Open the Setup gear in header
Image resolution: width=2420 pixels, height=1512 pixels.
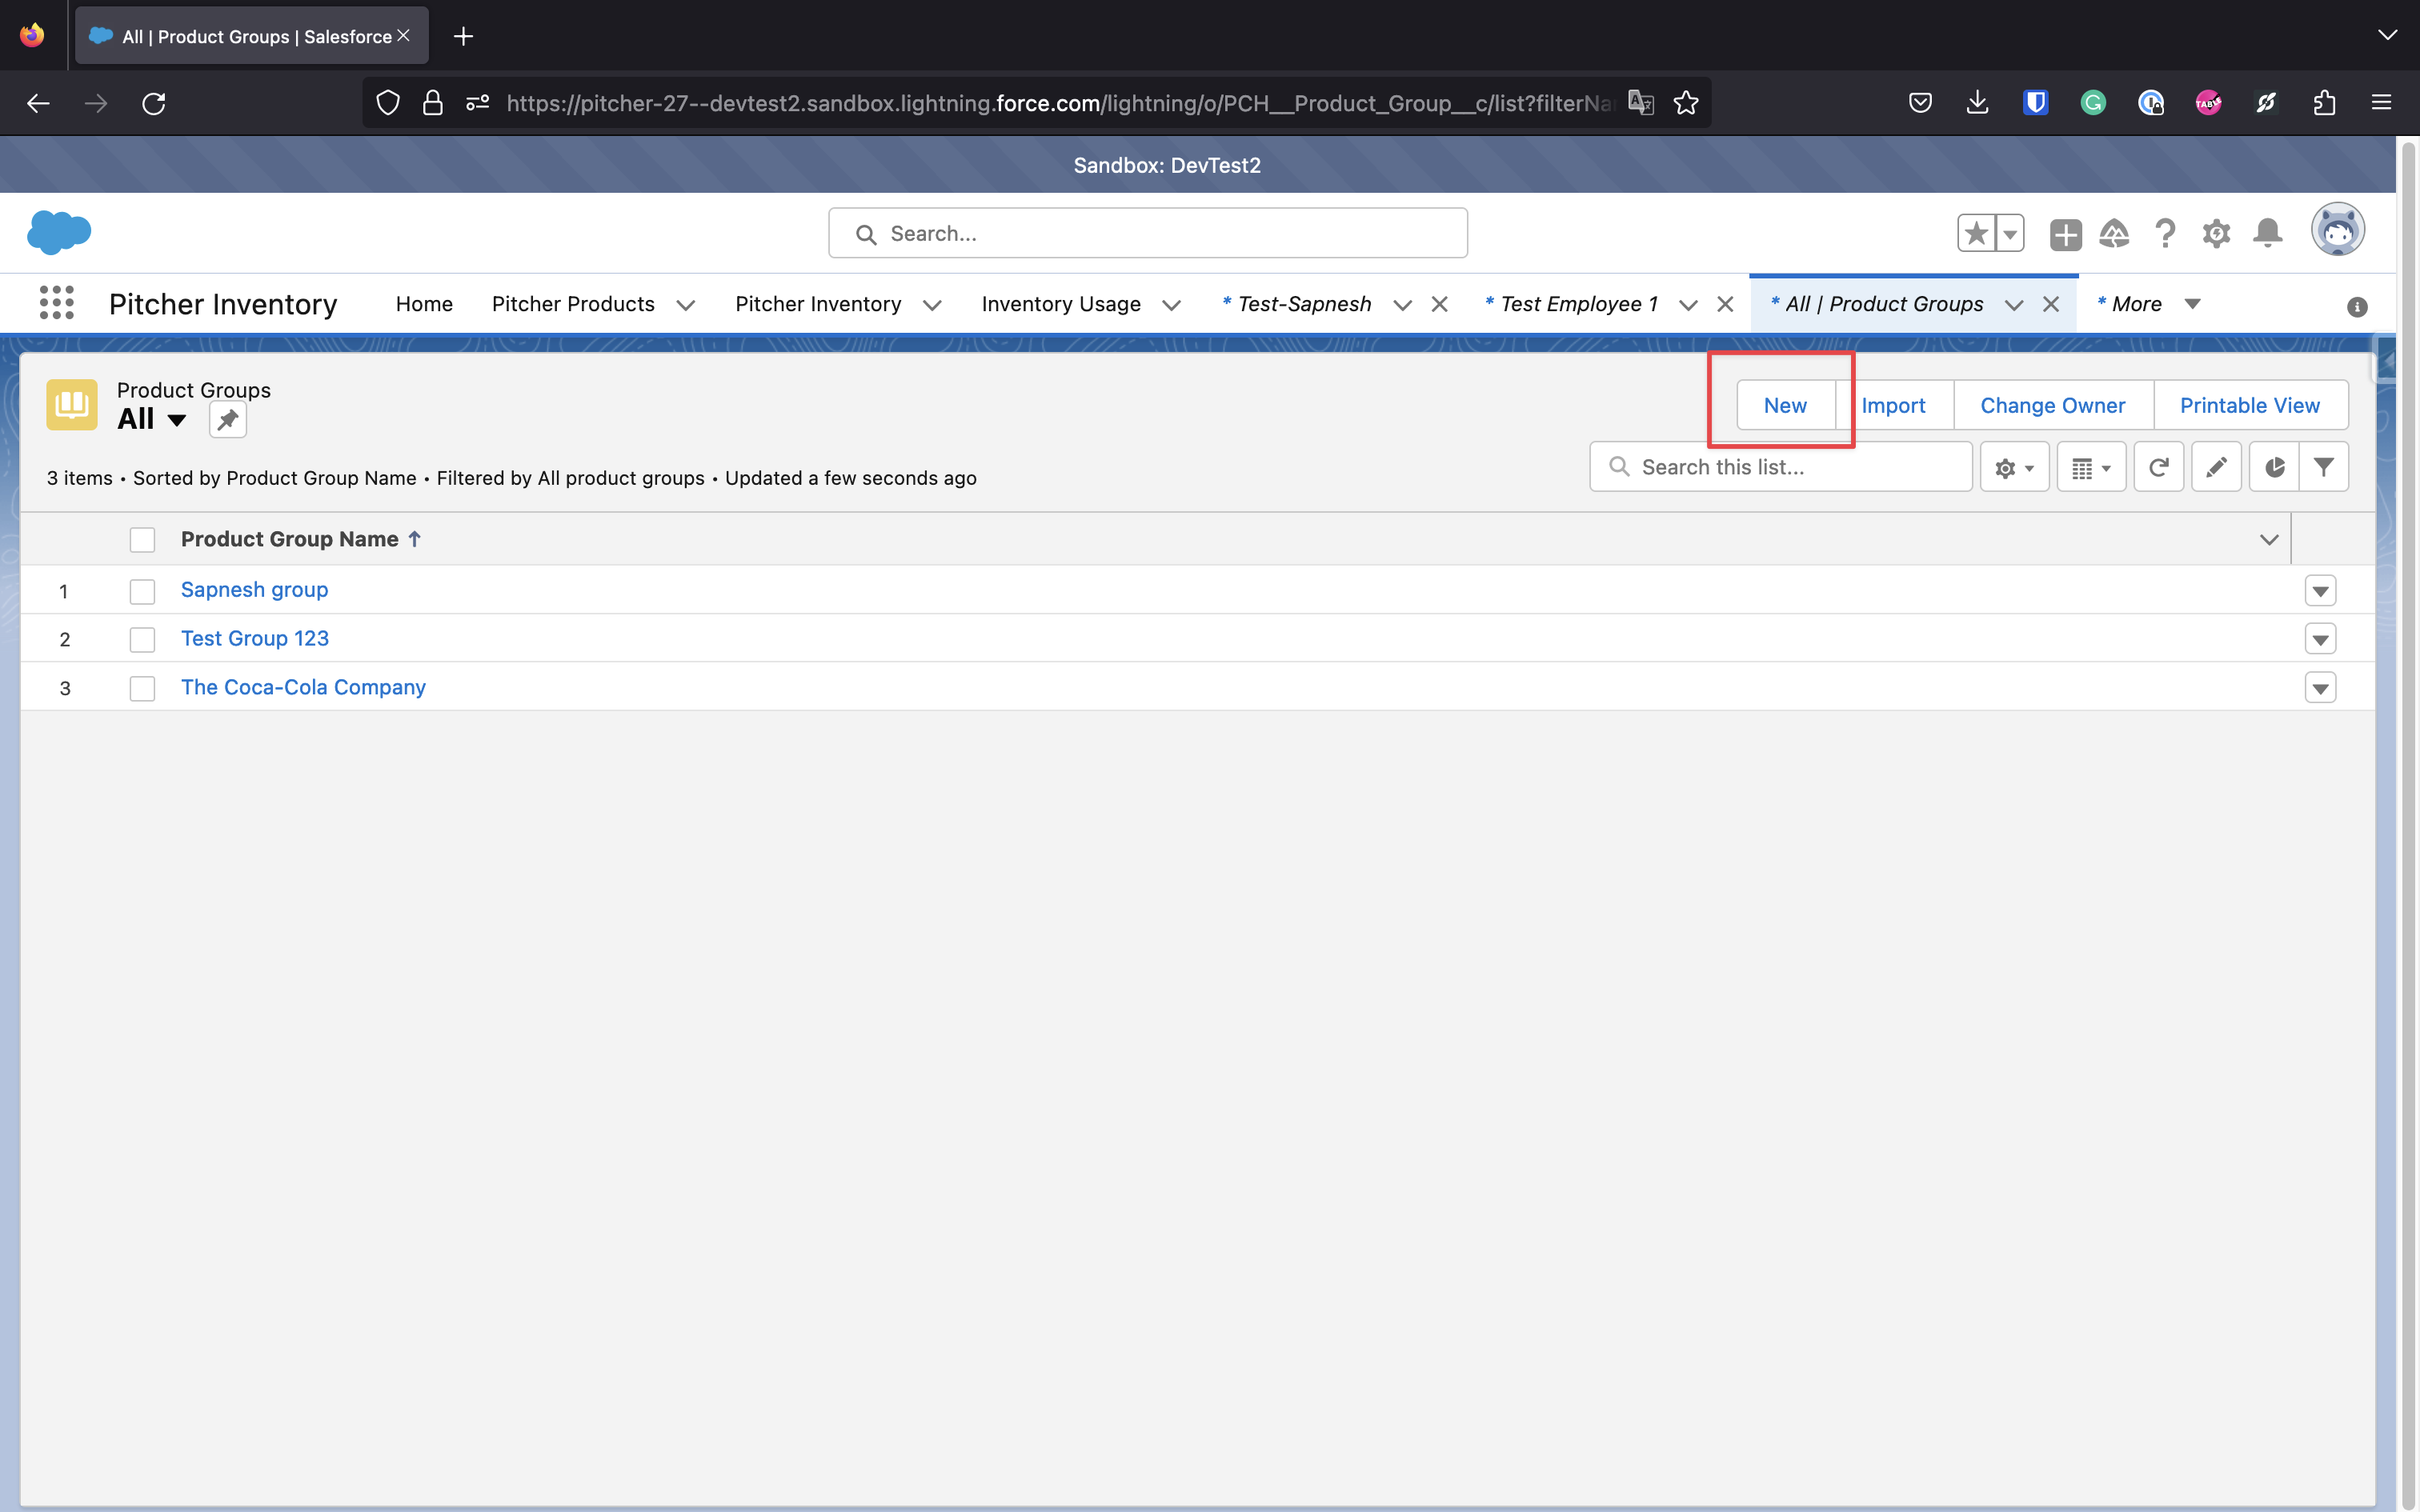tap(2216, 234)
